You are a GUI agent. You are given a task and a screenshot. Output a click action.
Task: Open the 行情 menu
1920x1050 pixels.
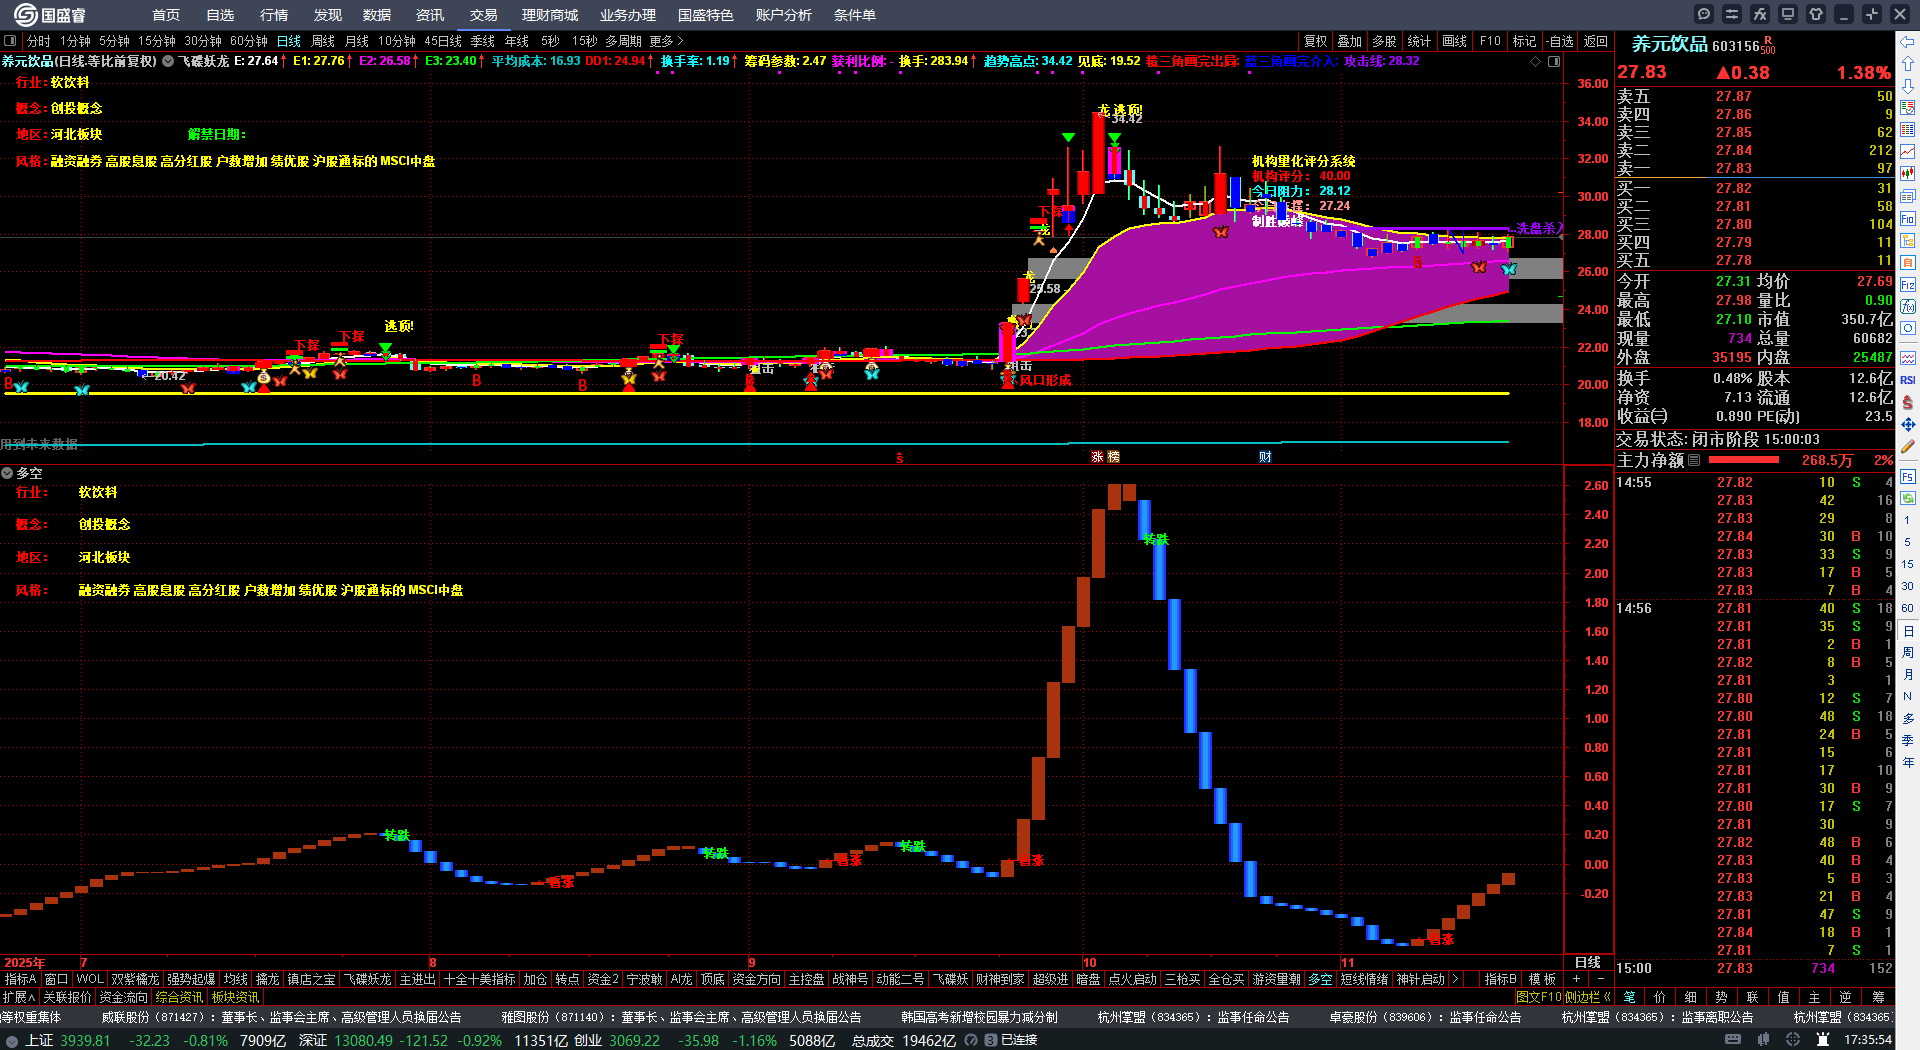point(274,15)
